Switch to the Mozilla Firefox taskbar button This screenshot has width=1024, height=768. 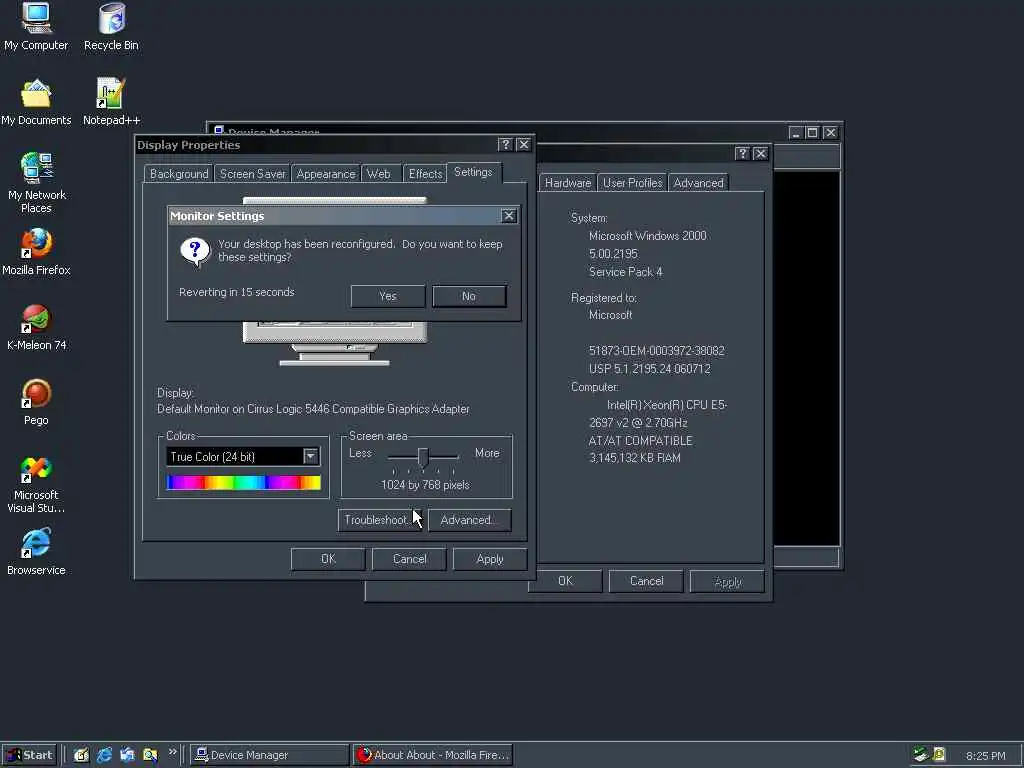tap(433, 755)
